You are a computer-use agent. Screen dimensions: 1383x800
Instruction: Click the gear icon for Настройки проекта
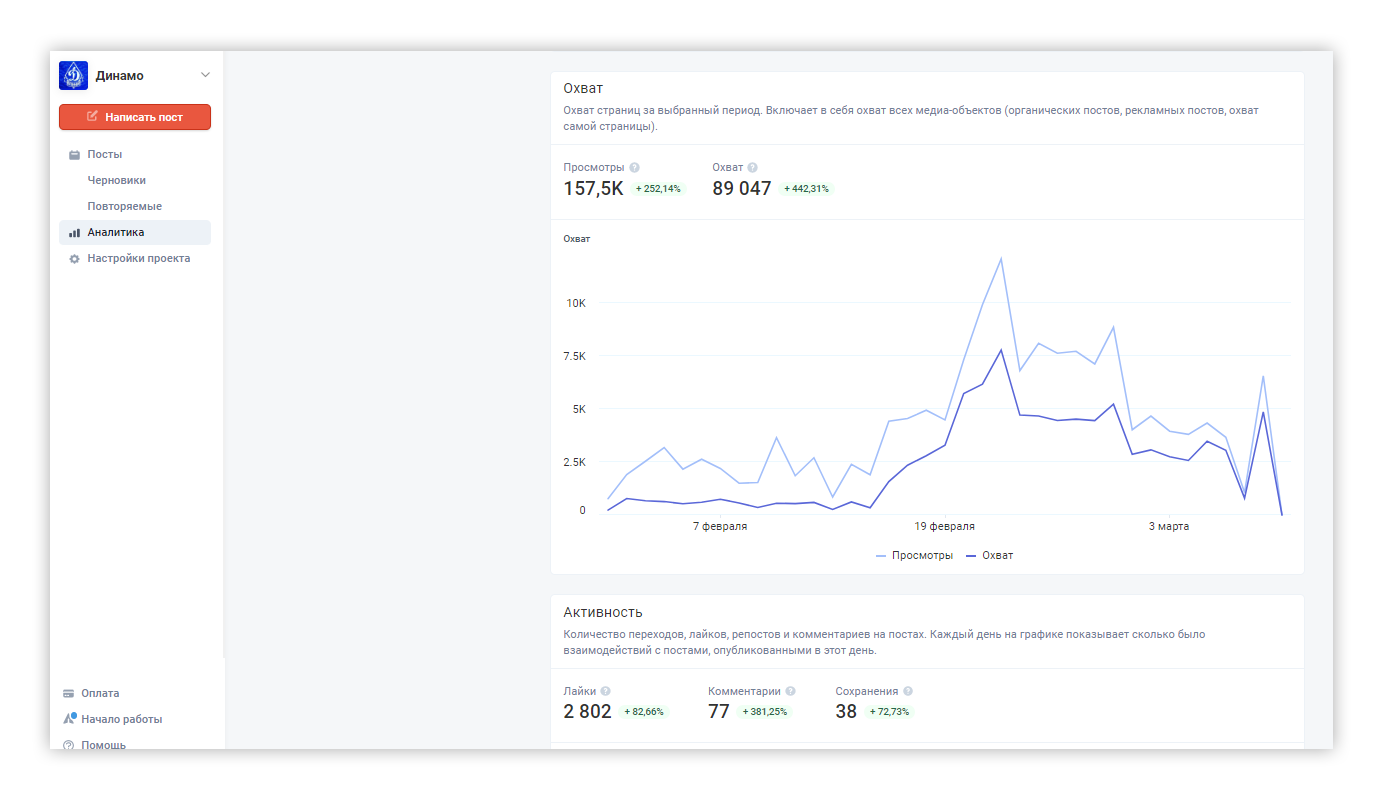[74, 259]
